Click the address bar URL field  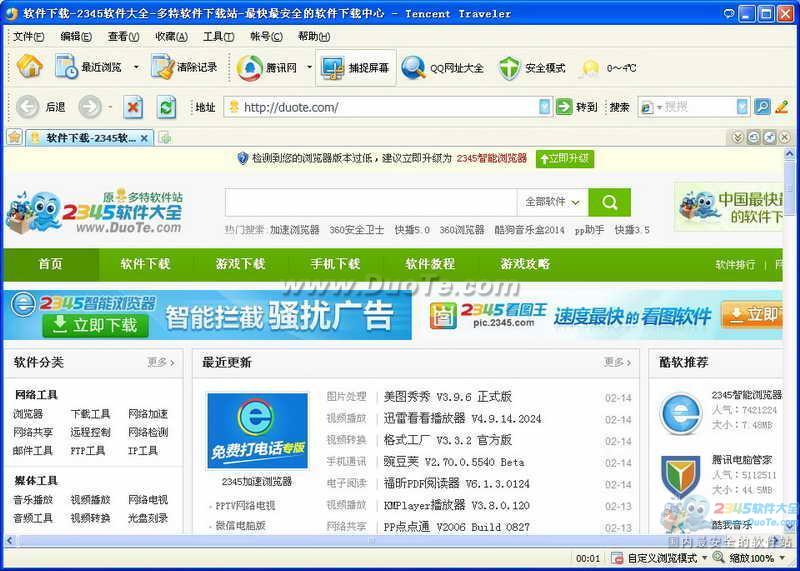(388, 107)
